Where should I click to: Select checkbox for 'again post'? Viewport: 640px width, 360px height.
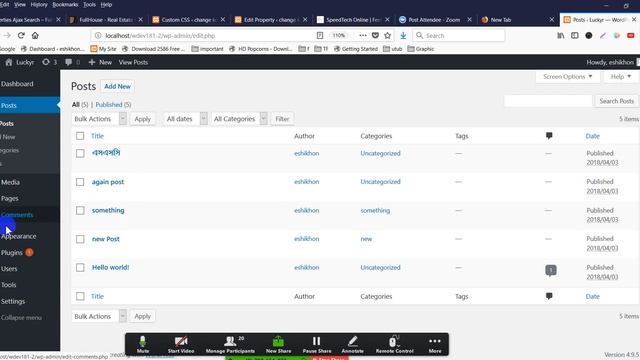[x=80, y=182]
